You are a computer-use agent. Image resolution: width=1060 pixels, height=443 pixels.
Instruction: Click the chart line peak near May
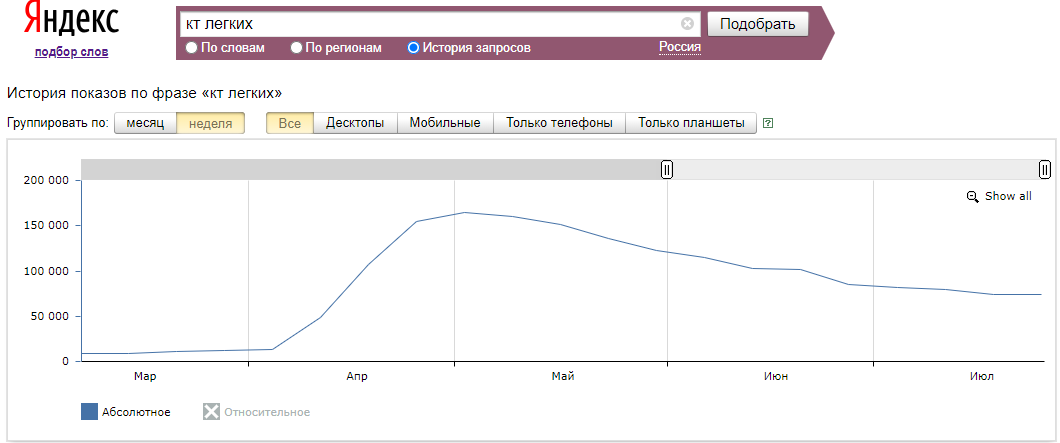[x=464, y=212]
